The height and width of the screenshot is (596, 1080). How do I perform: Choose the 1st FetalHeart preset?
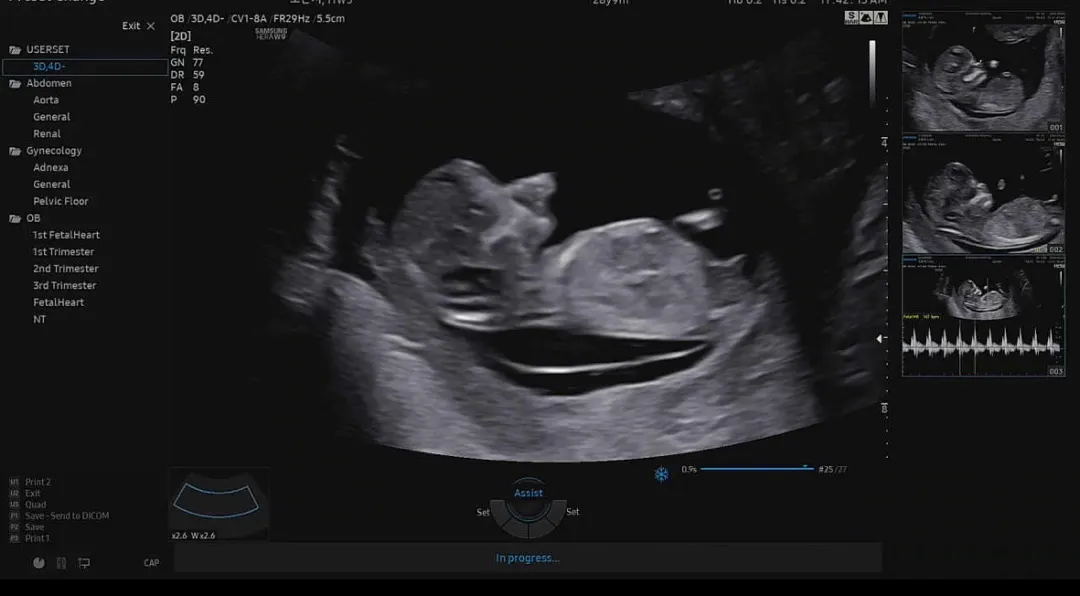(66, 235)
